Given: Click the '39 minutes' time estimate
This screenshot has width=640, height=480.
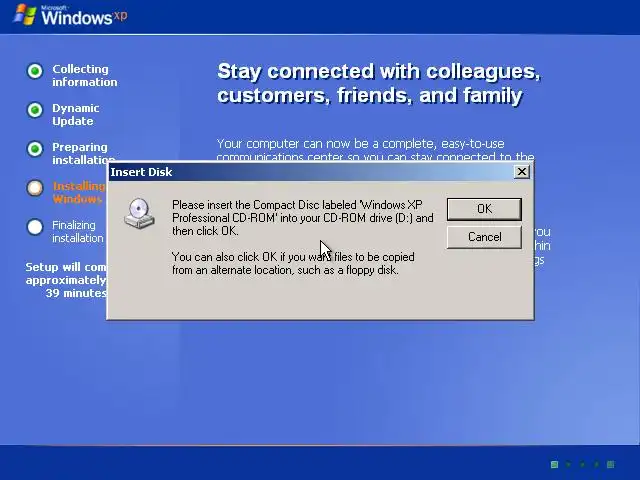Looking at the screenshot, I should click(76, 293).
